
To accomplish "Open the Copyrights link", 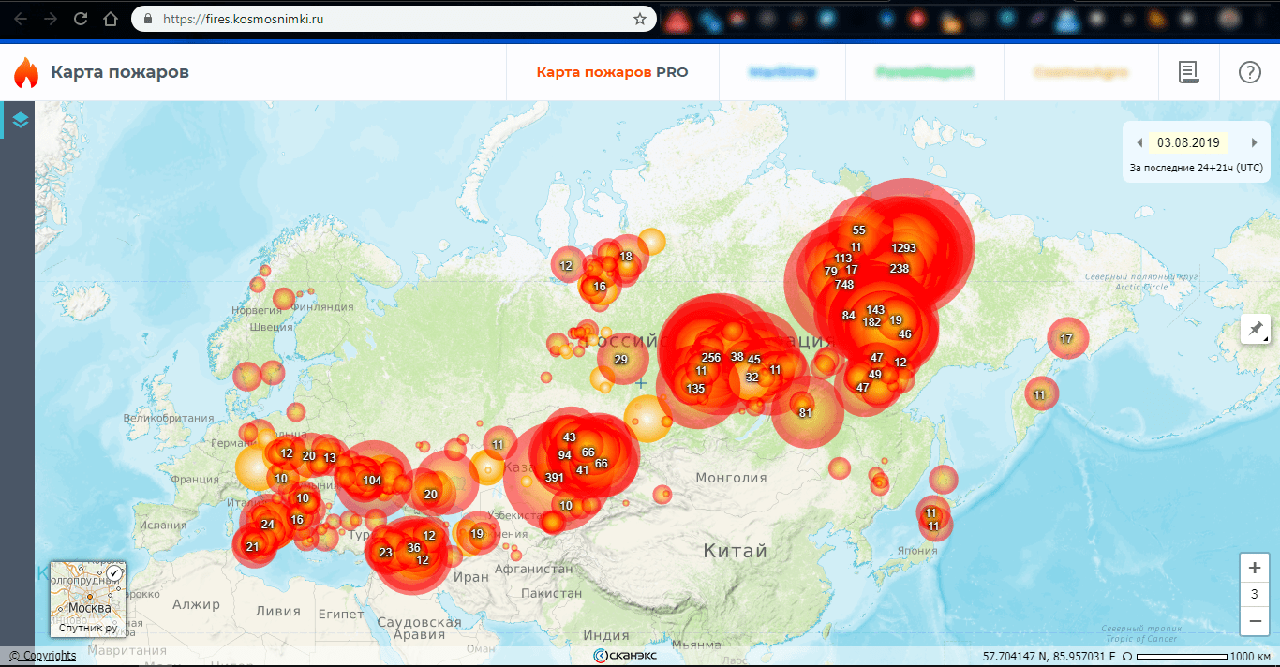I will tap(42, 656).
